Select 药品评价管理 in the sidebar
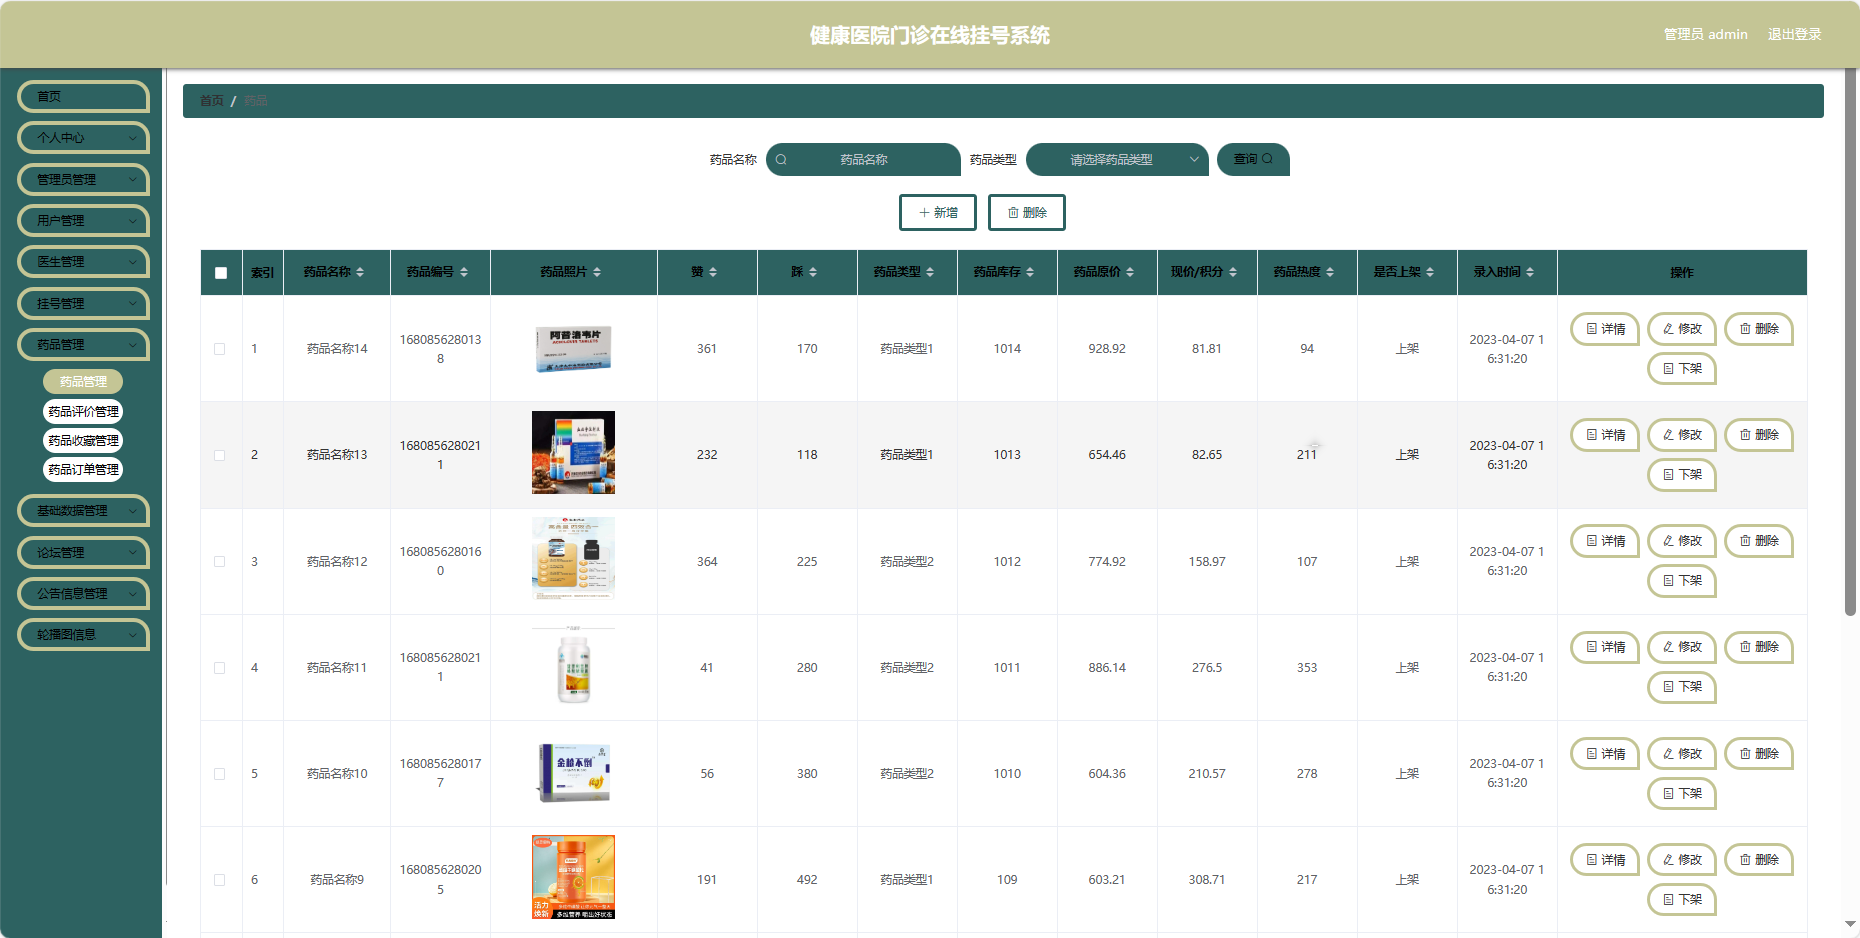Viewport: 1860px width, 938px height. pyautogui.click(x=83, y=412)
